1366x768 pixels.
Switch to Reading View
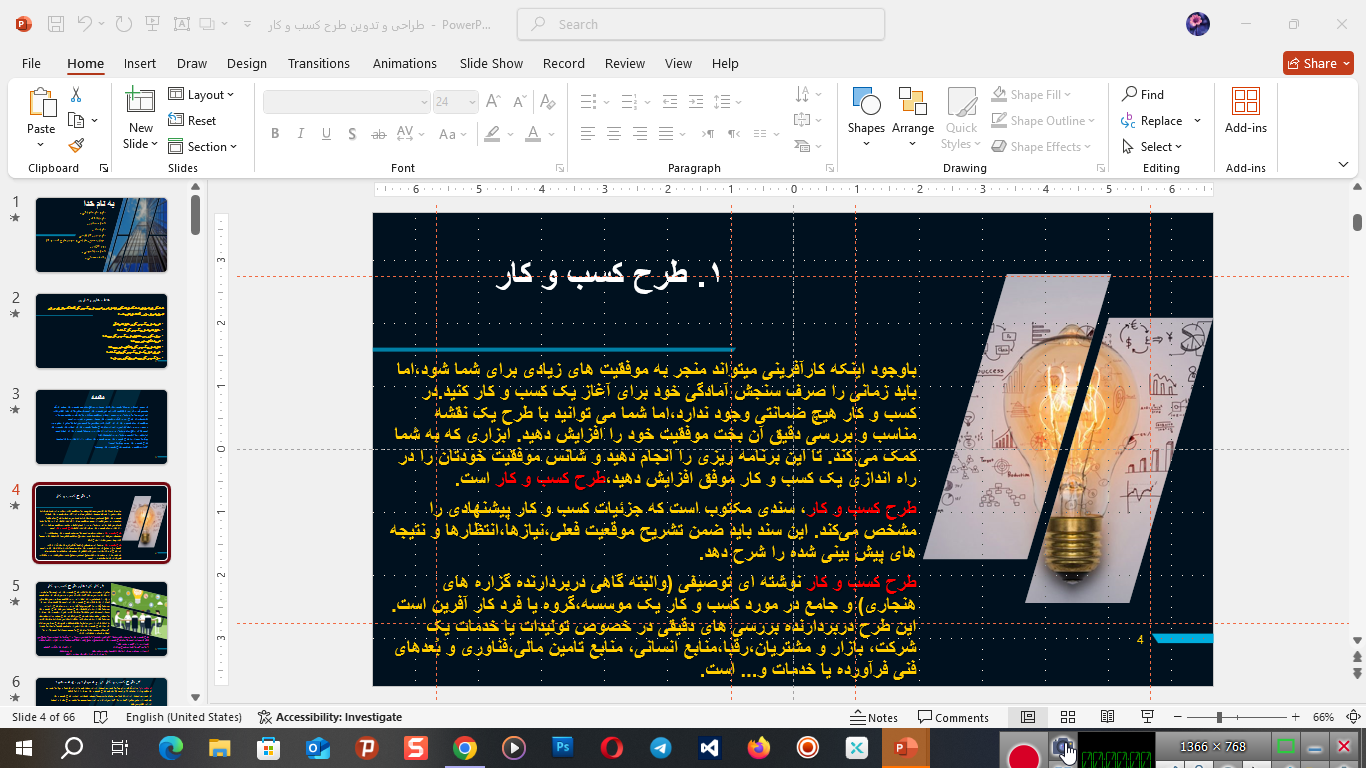pos(1107,717)
